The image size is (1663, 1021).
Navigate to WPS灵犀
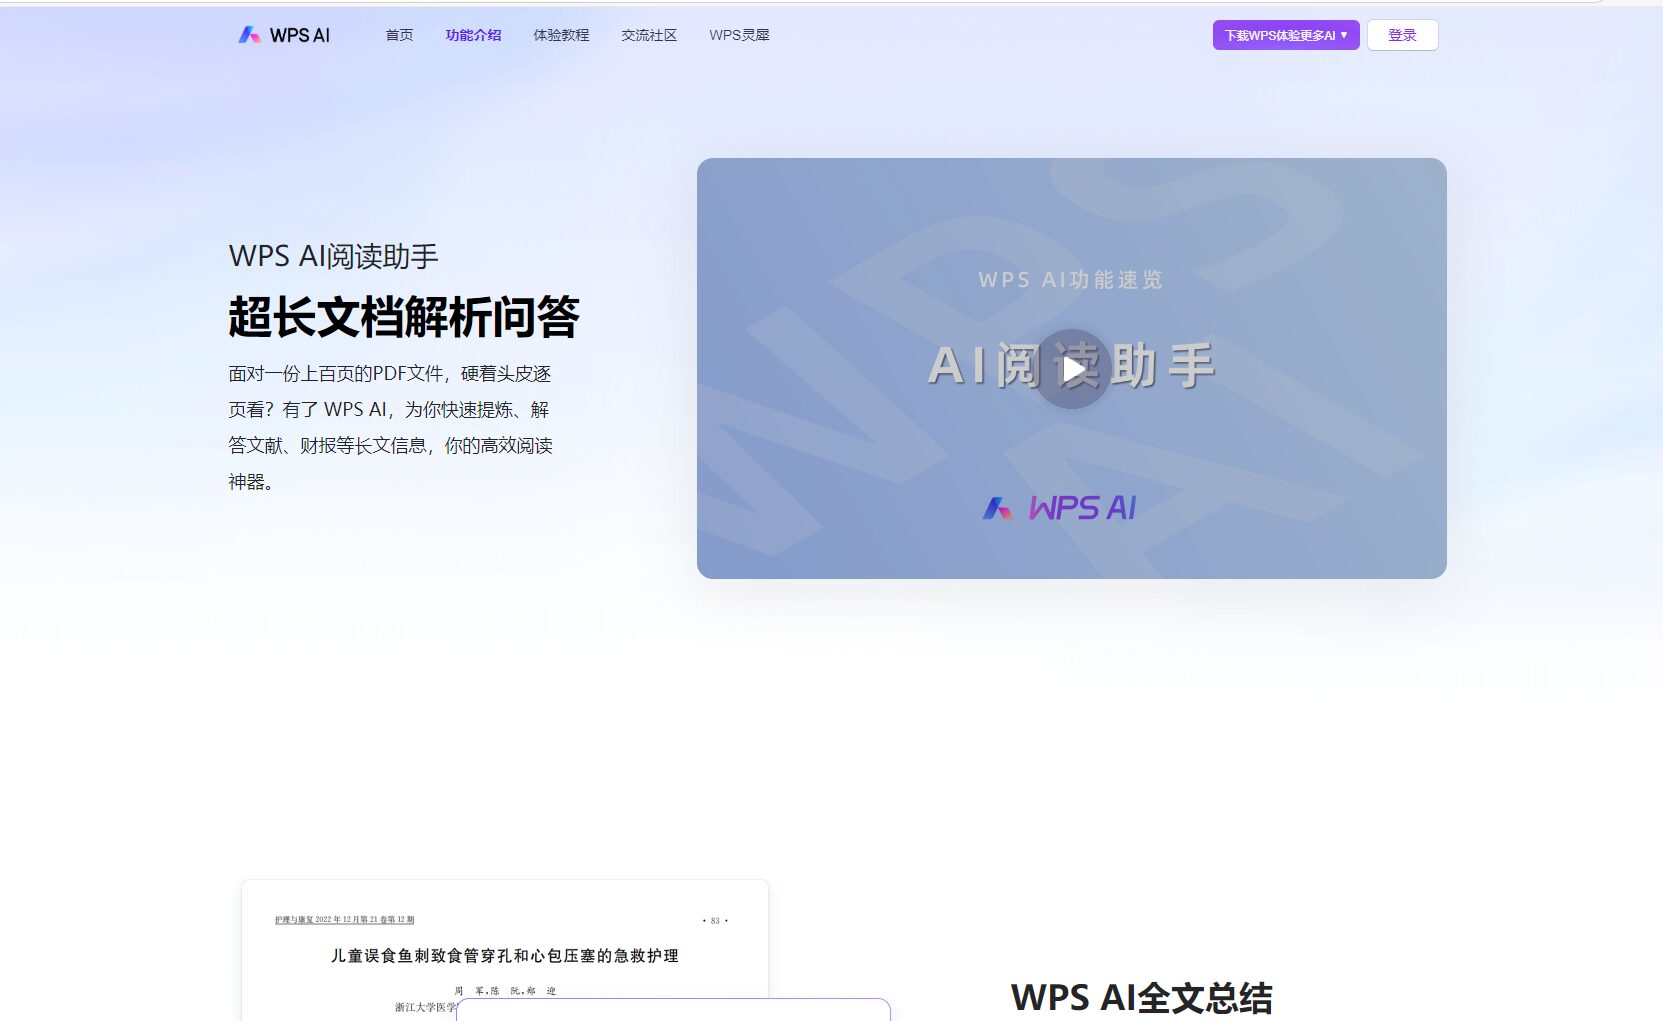[739, 35]
